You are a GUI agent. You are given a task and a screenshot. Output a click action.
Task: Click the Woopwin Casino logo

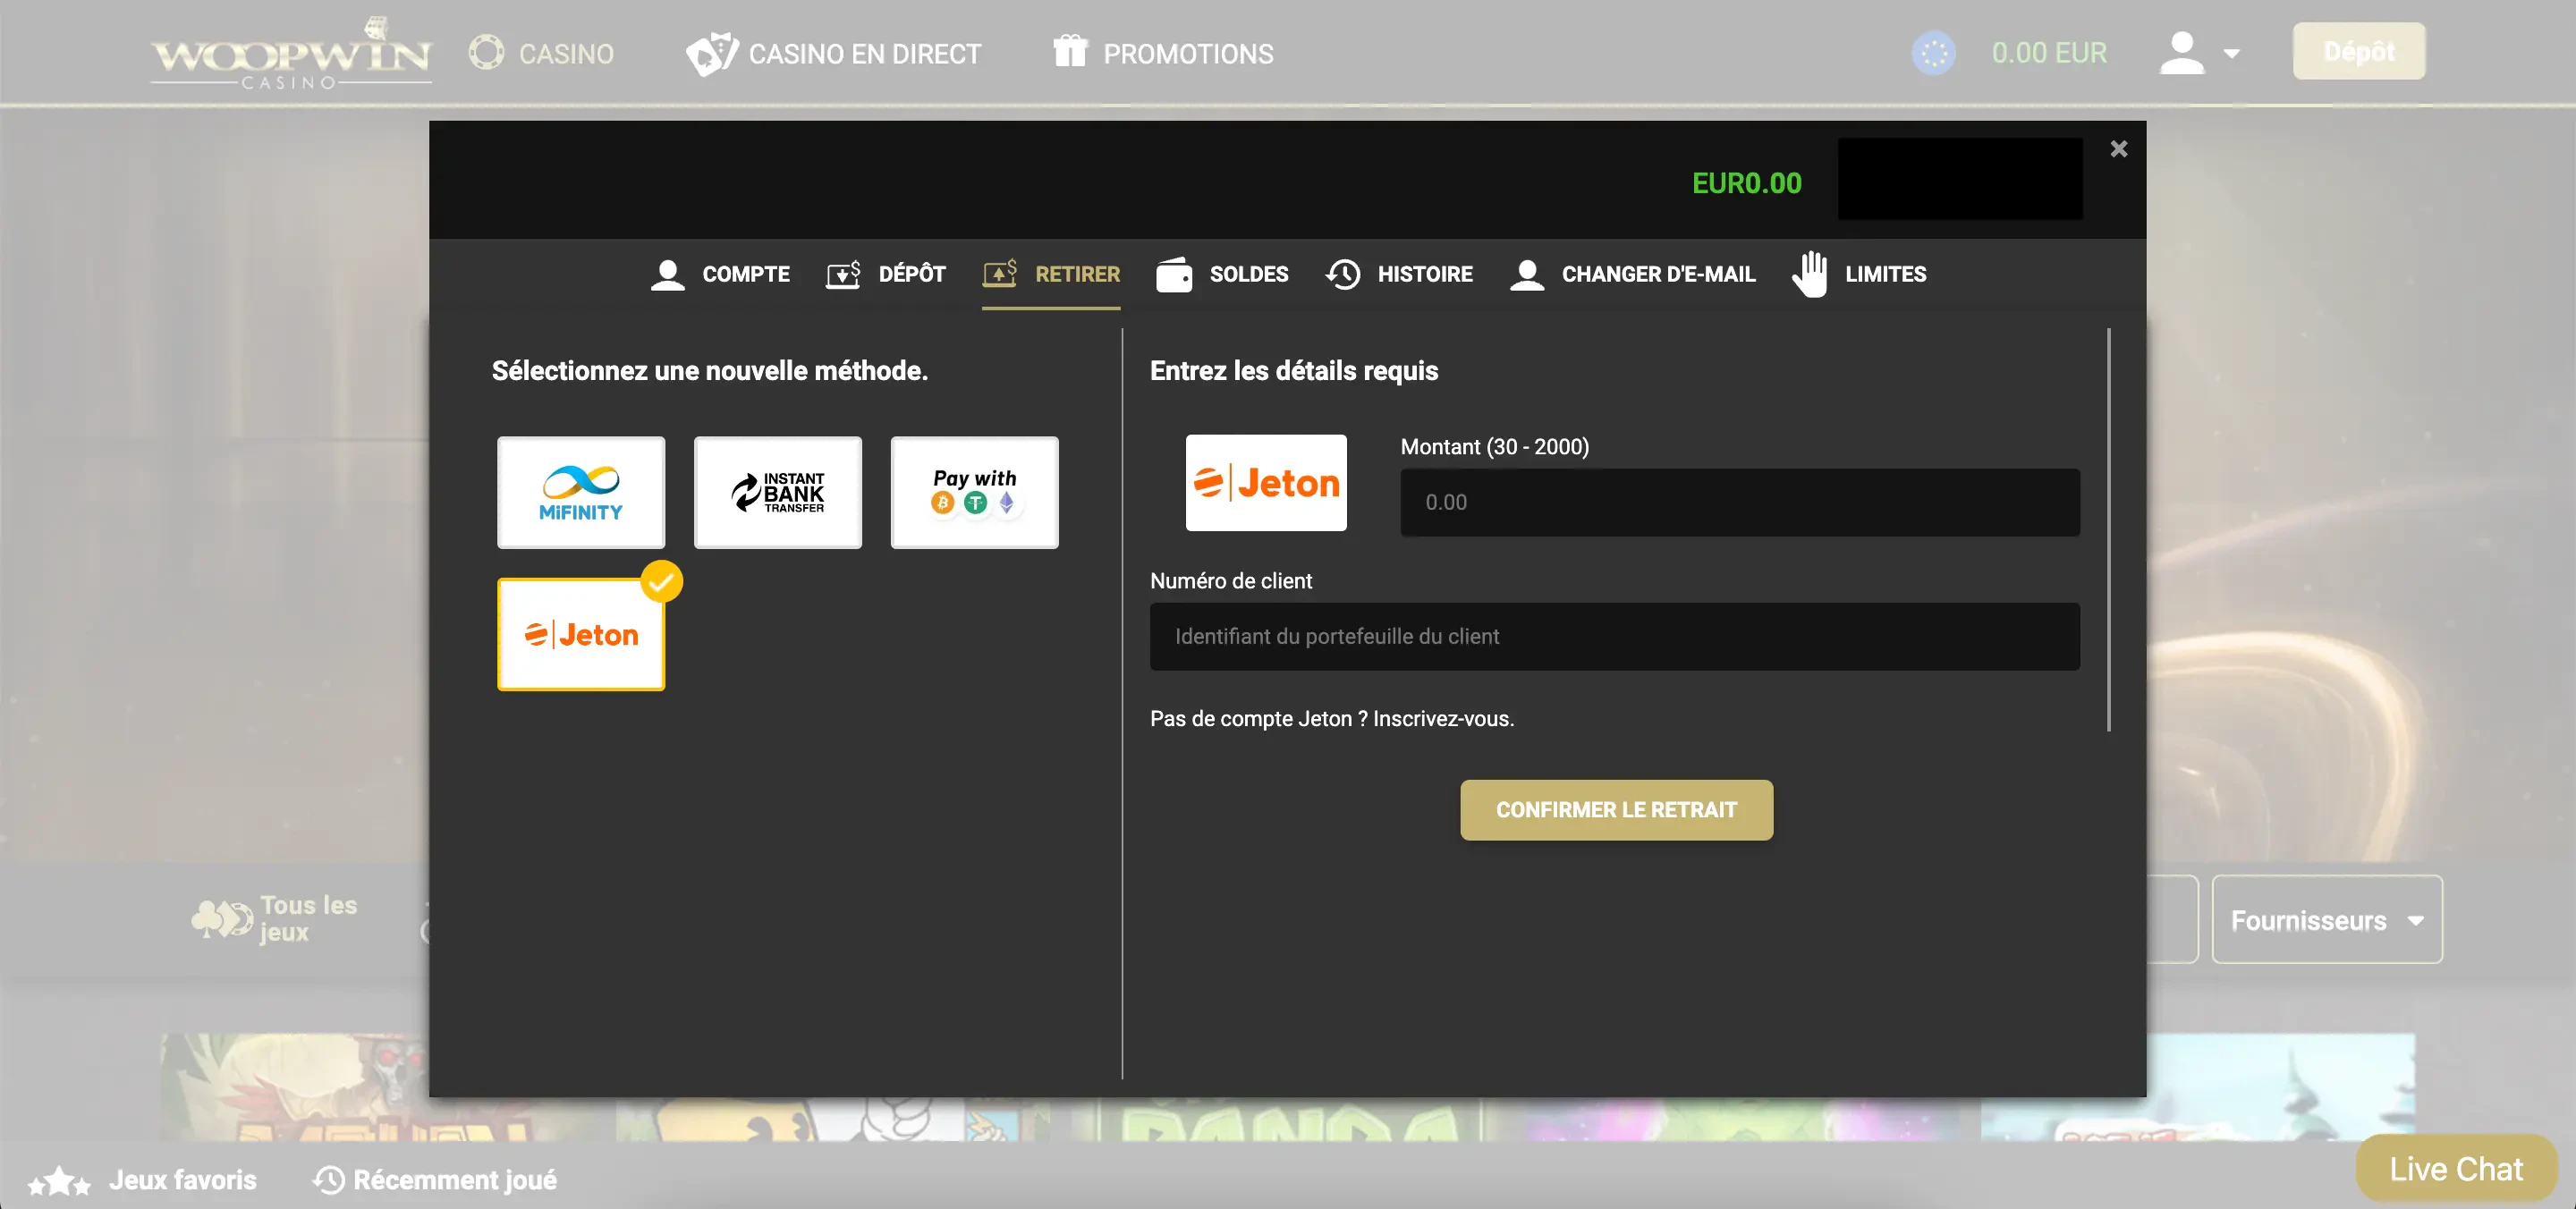pyautogui.click(x=290, y=54)
